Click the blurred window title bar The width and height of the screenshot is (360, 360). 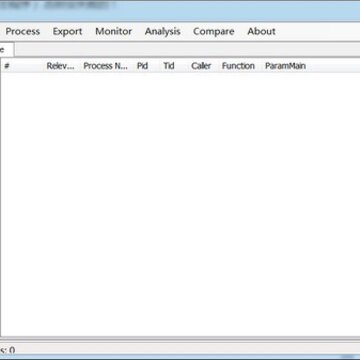180,11
